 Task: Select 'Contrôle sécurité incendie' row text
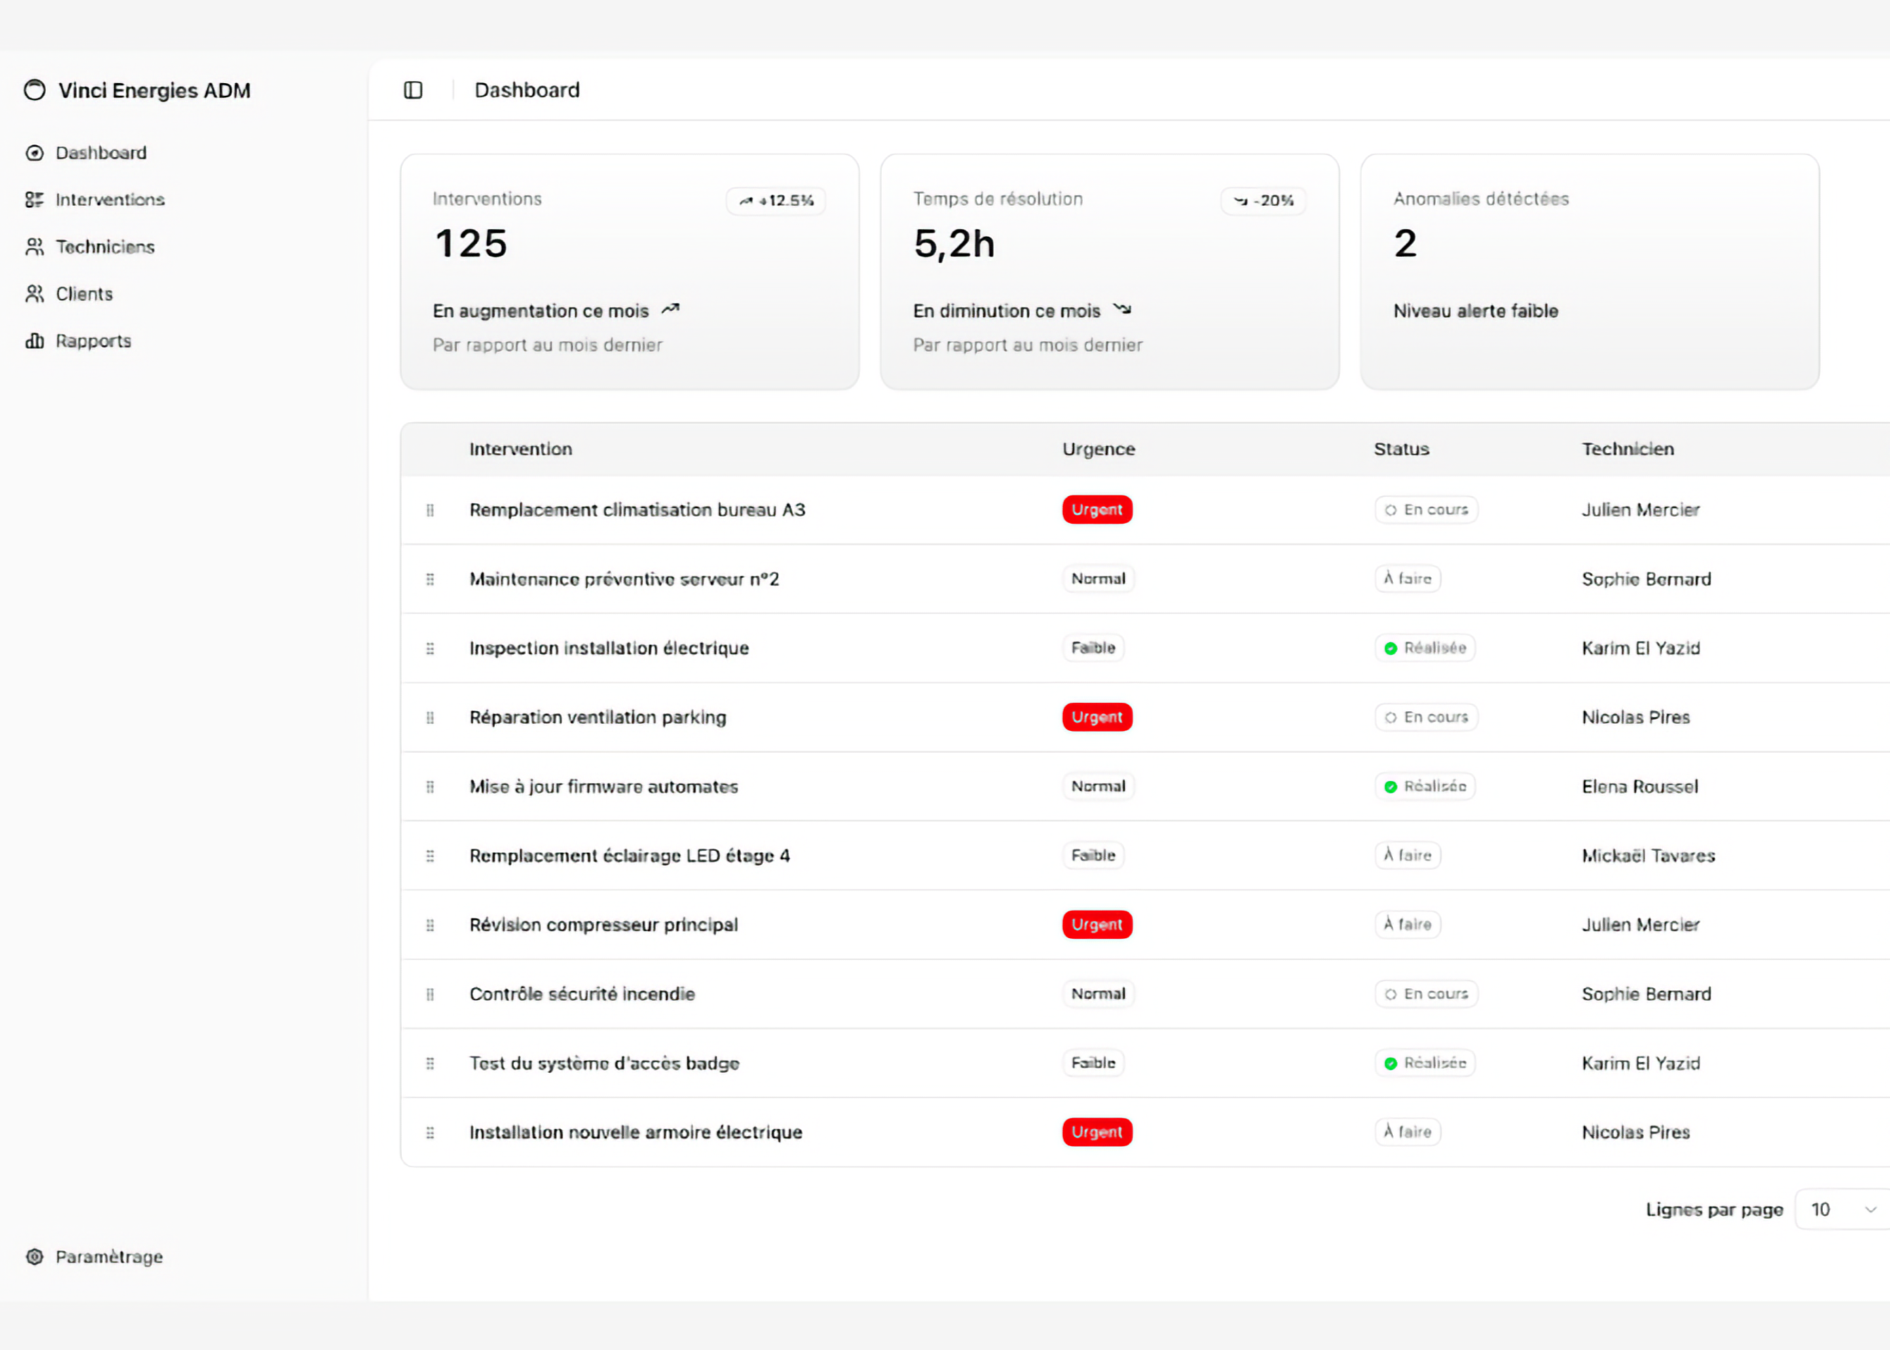tap(582, 994)
